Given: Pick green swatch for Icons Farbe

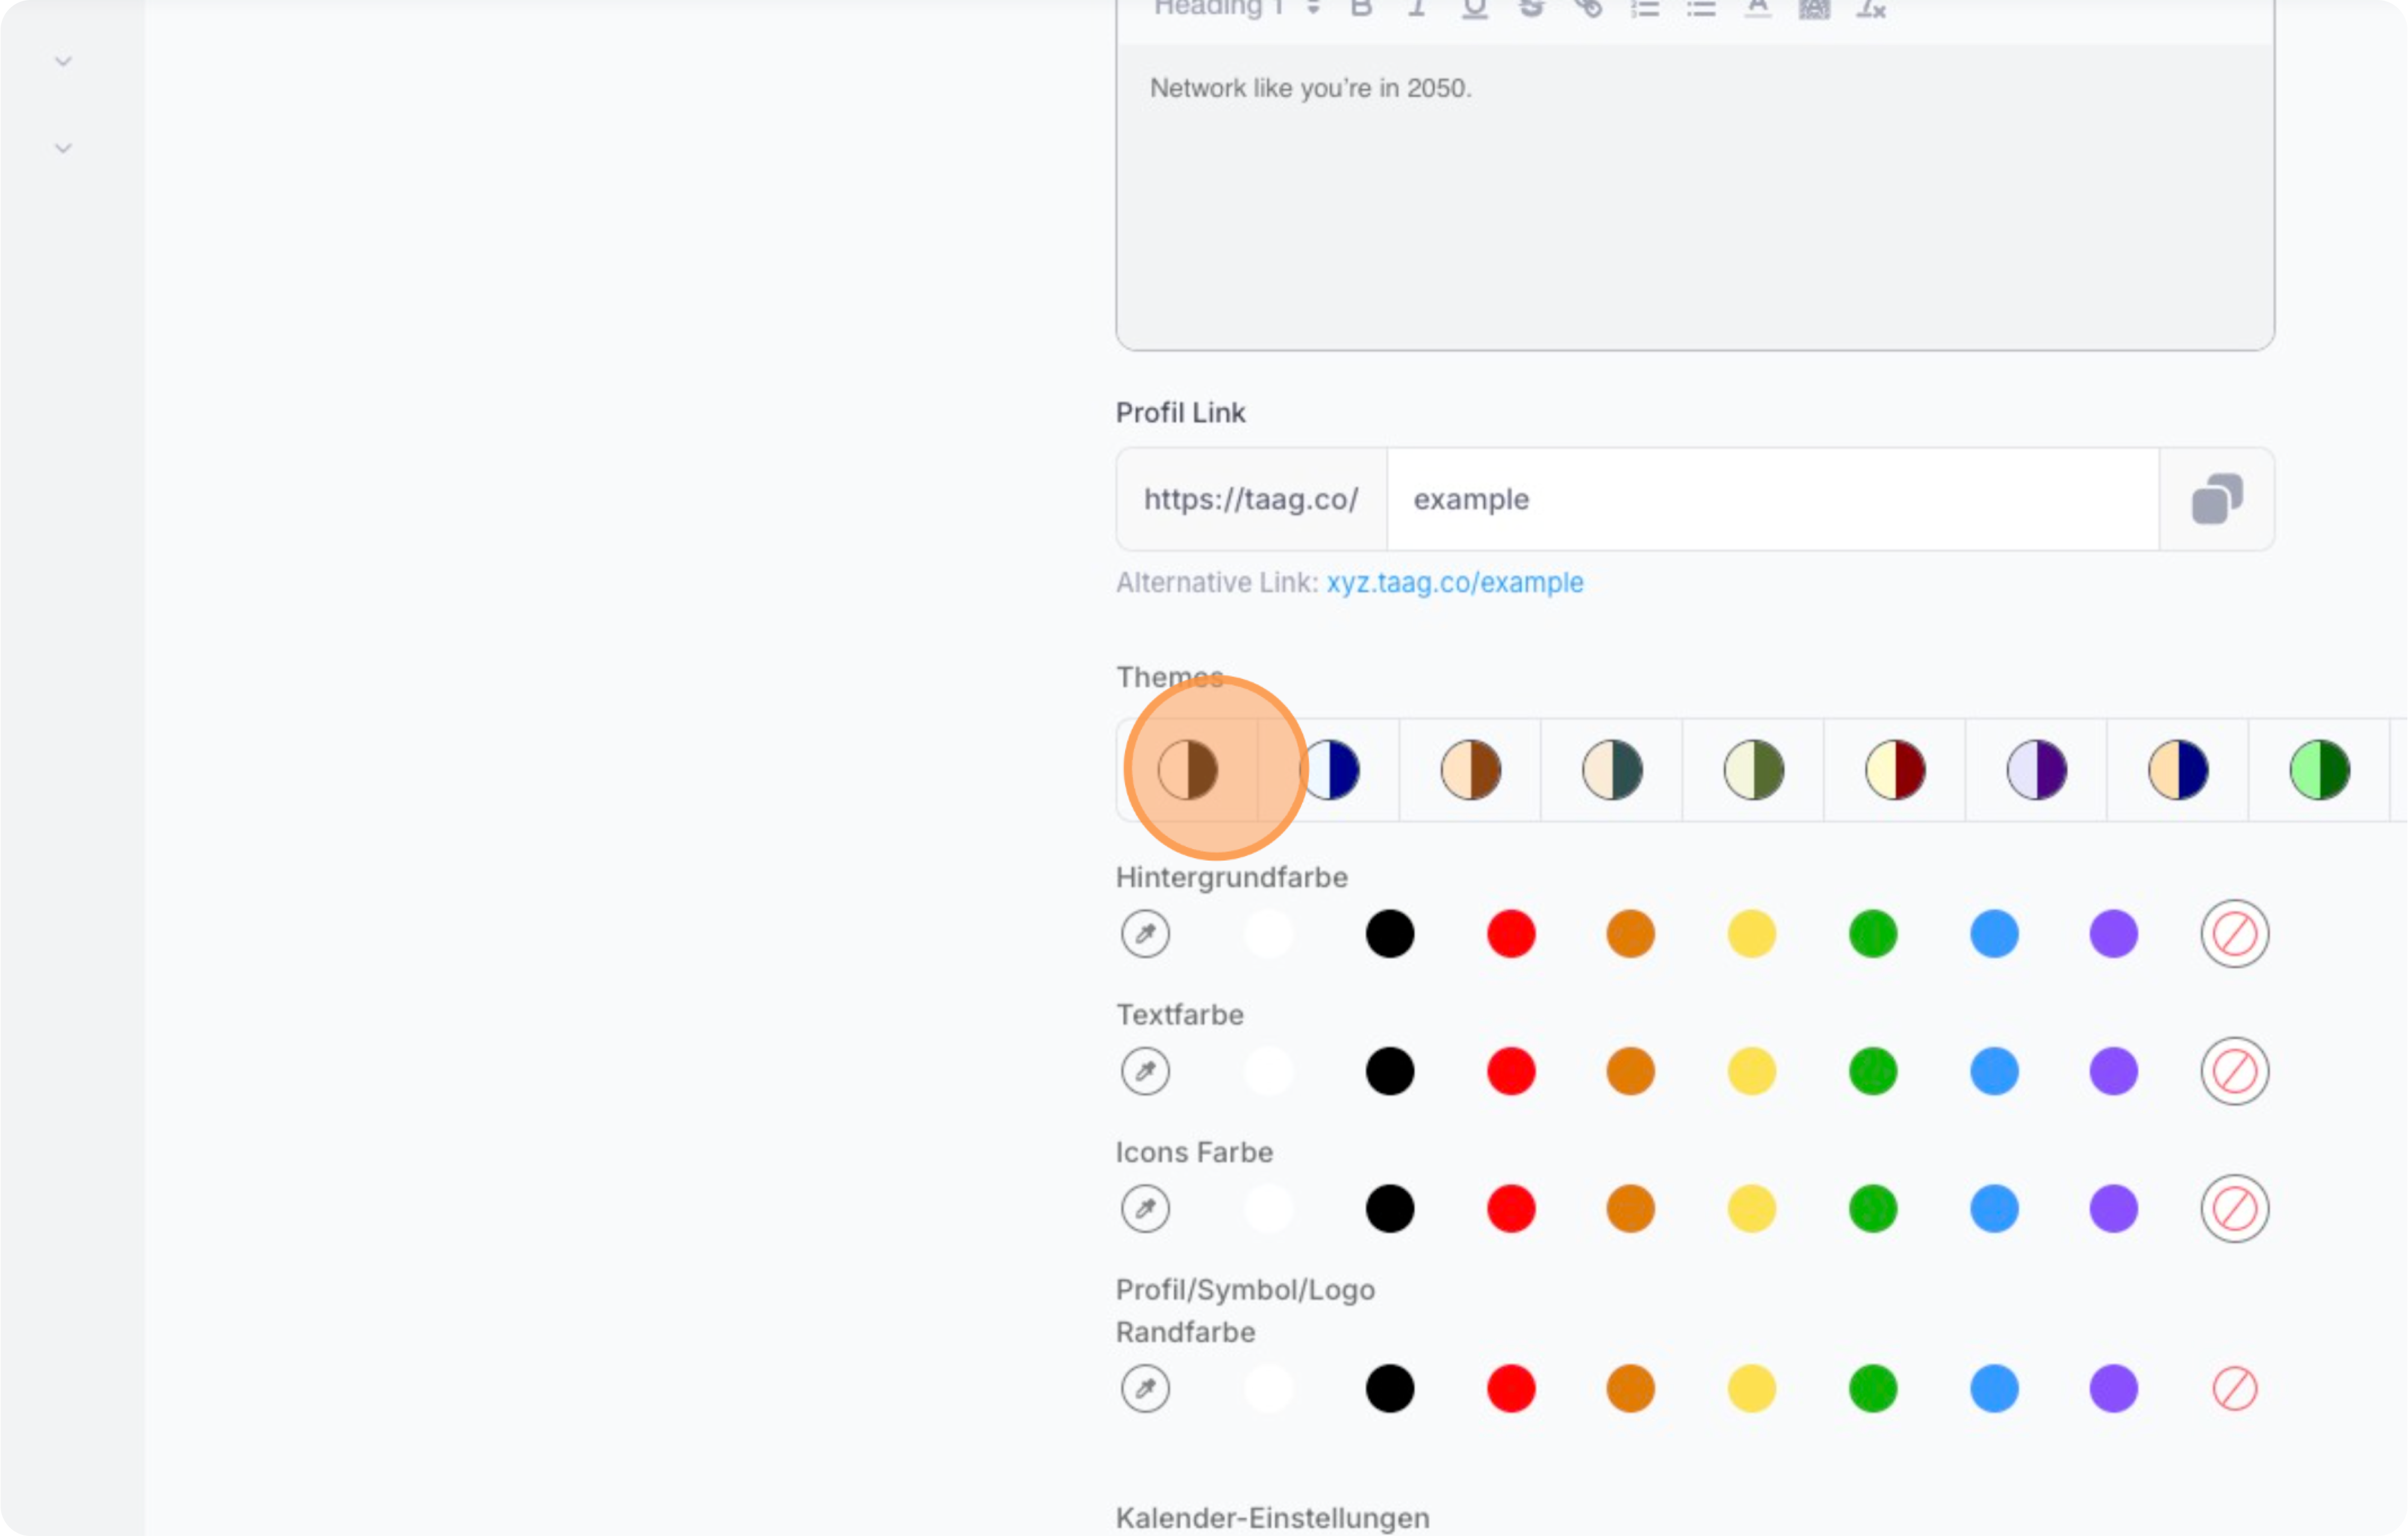Looking at the screenshot, I should tap(1872, 1208).
